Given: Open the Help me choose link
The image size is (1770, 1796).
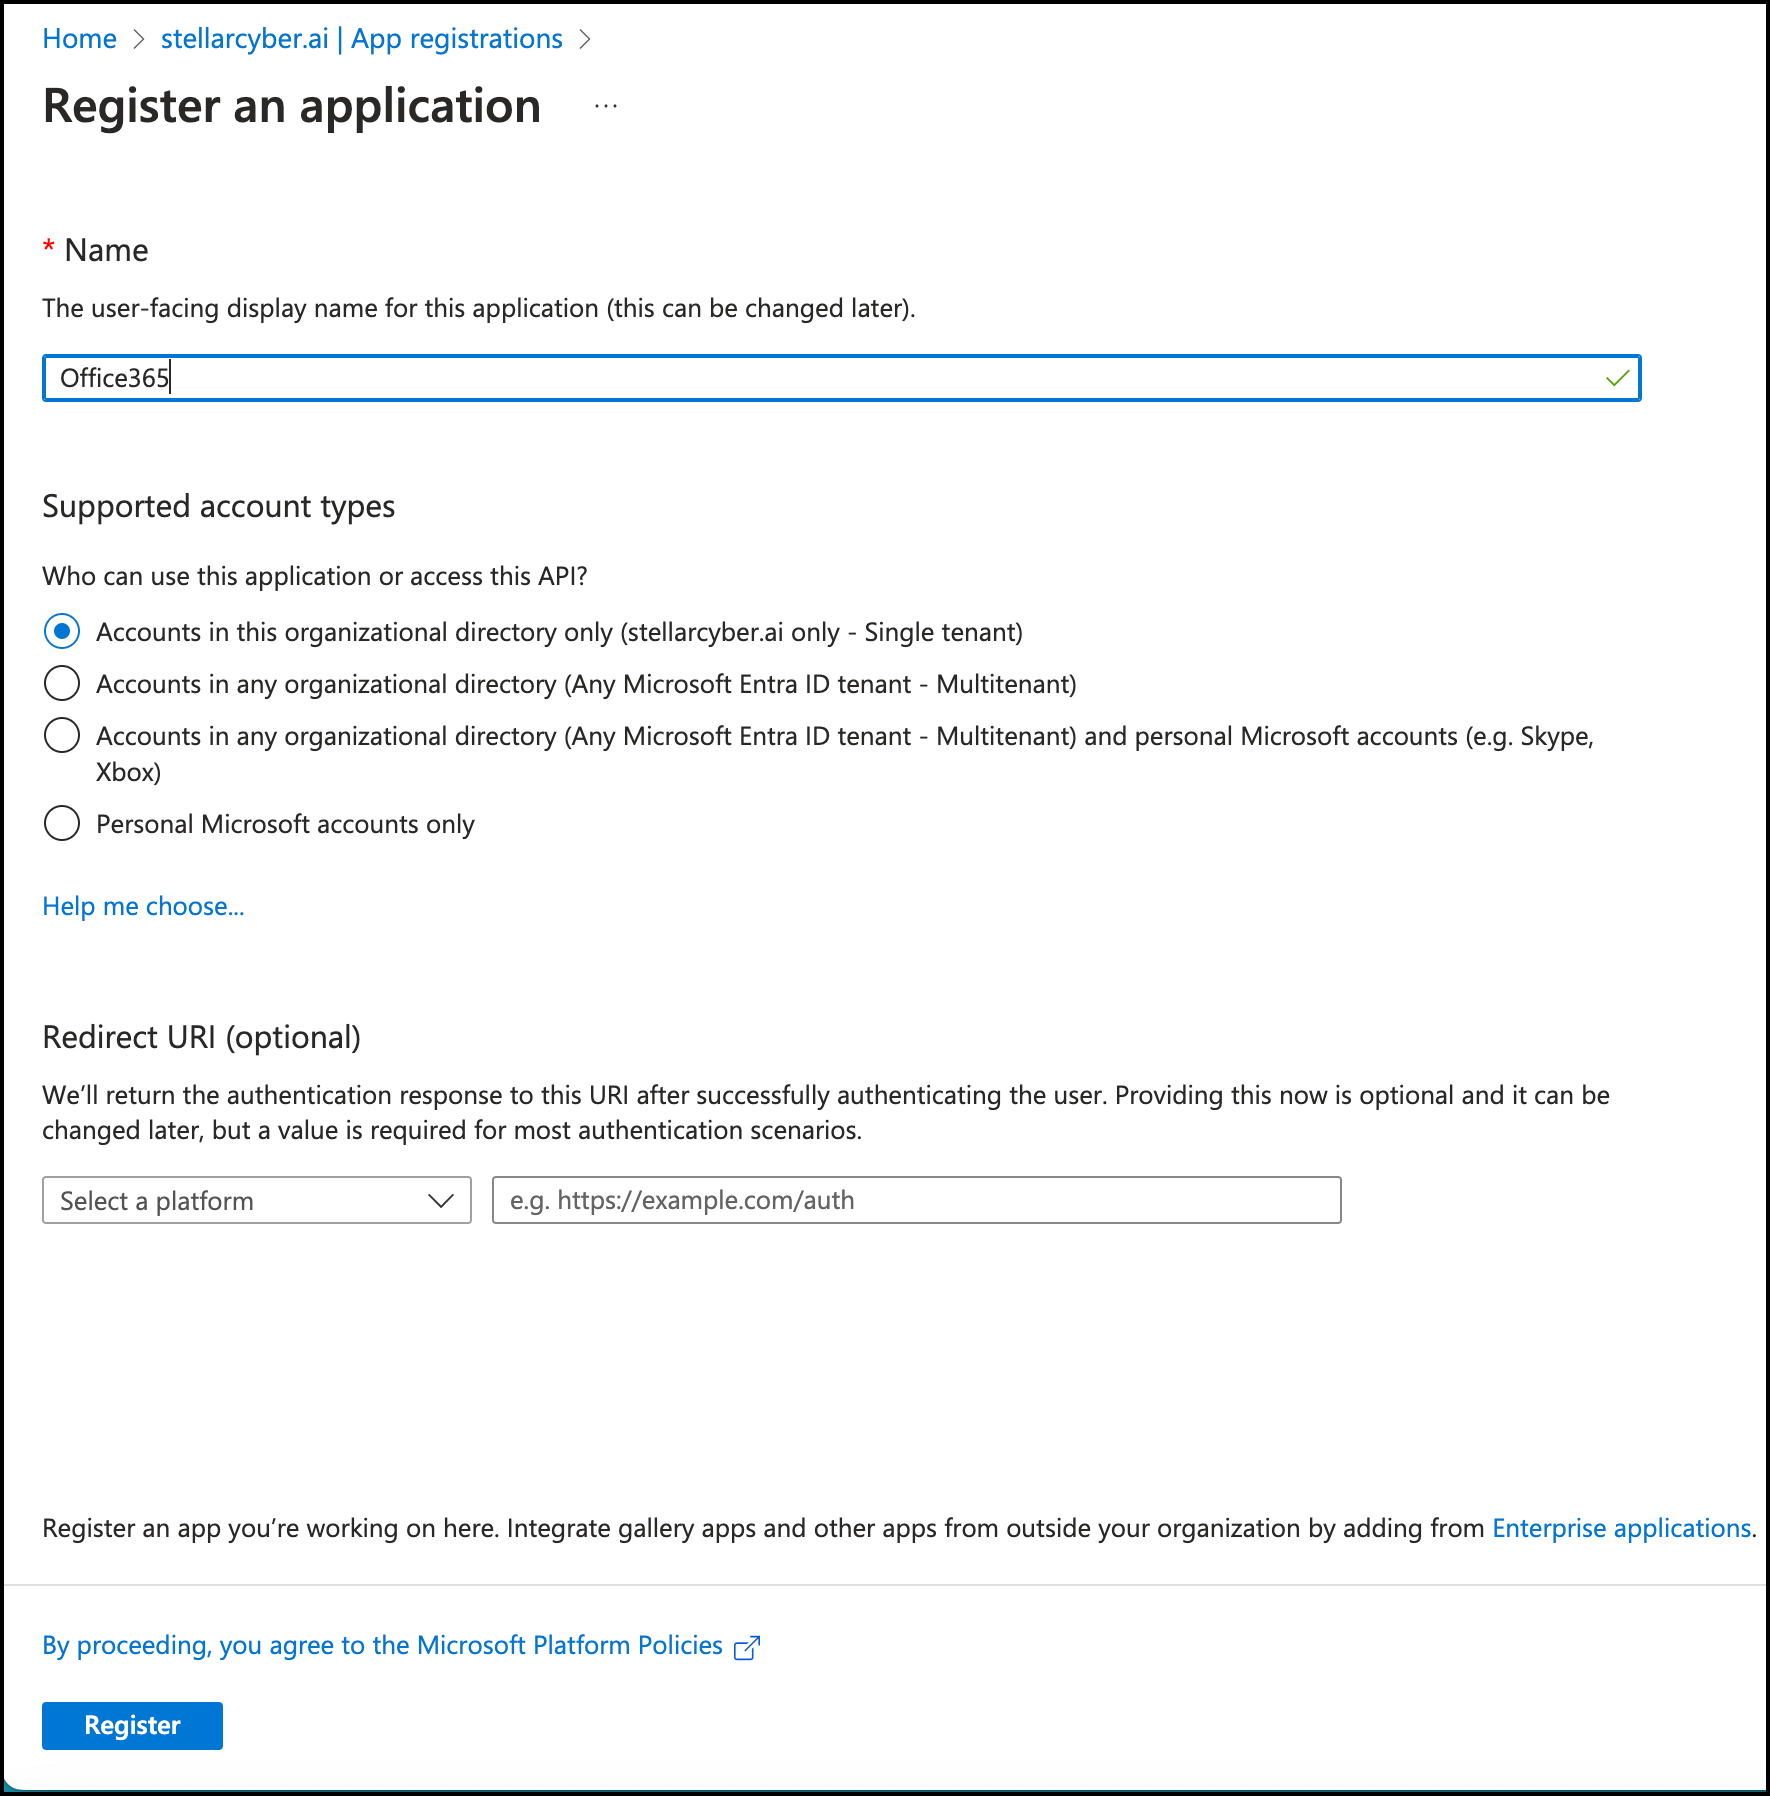Looking at the screenshot, I should [x=143, y=906].
